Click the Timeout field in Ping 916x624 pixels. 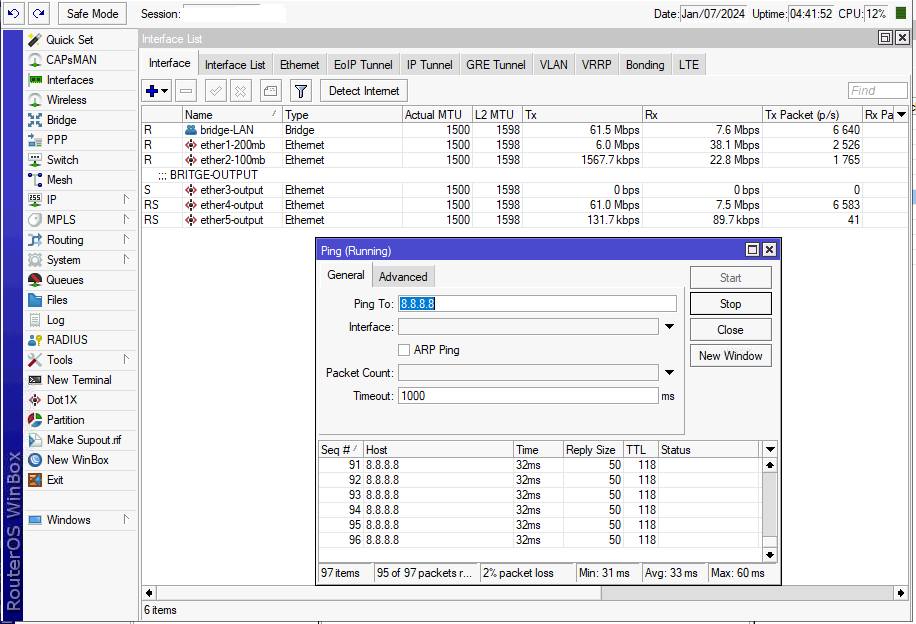(x=528, y=396)
